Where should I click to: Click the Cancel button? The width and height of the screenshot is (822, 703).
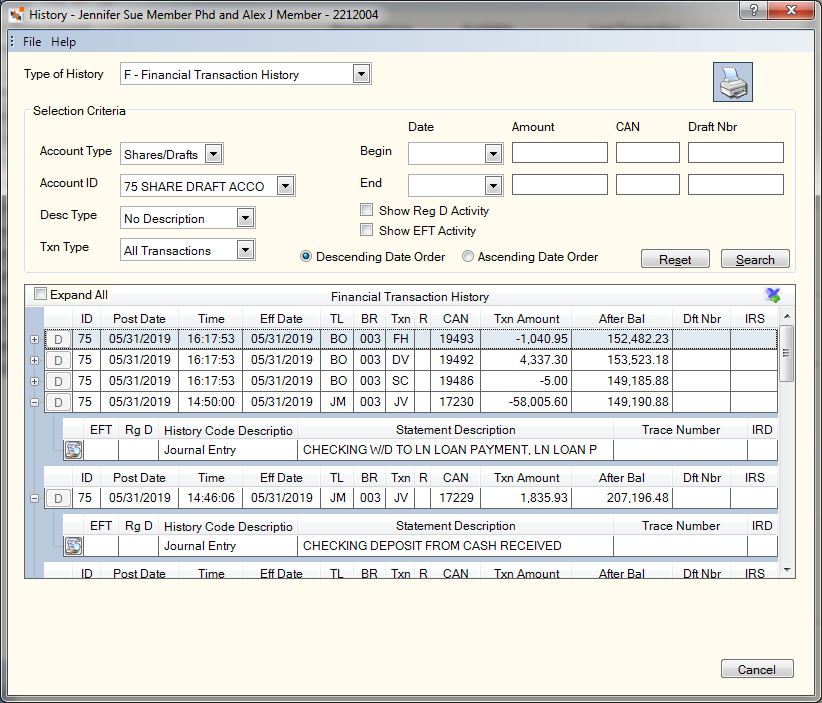[757, 669]
